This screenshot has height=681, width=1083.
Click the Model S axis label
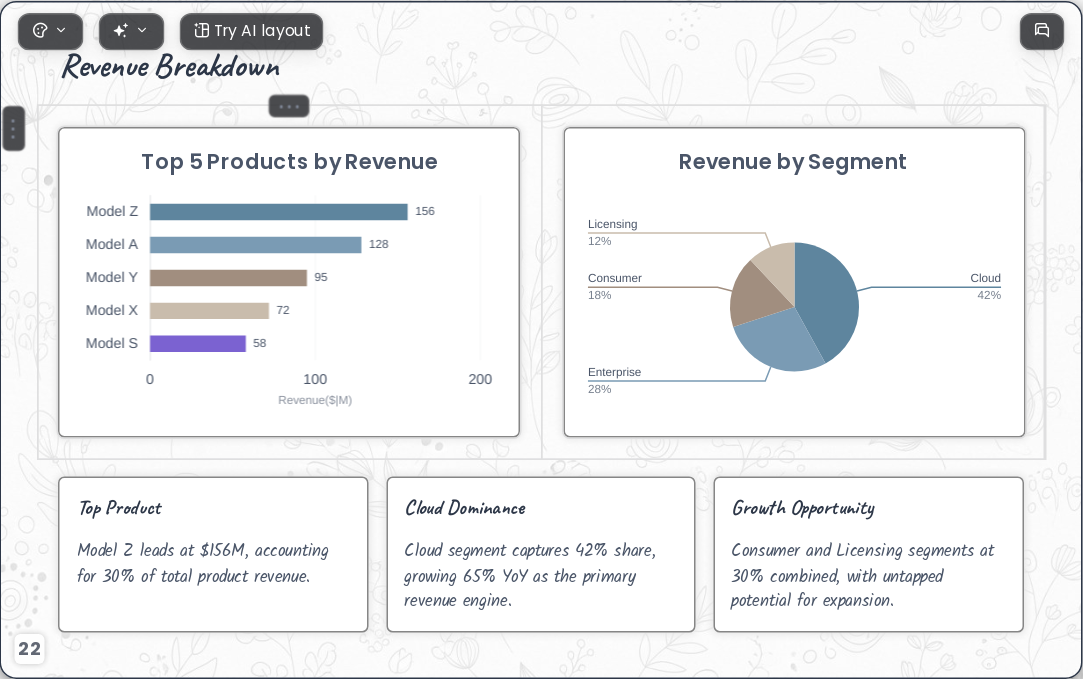click(112, 343)
